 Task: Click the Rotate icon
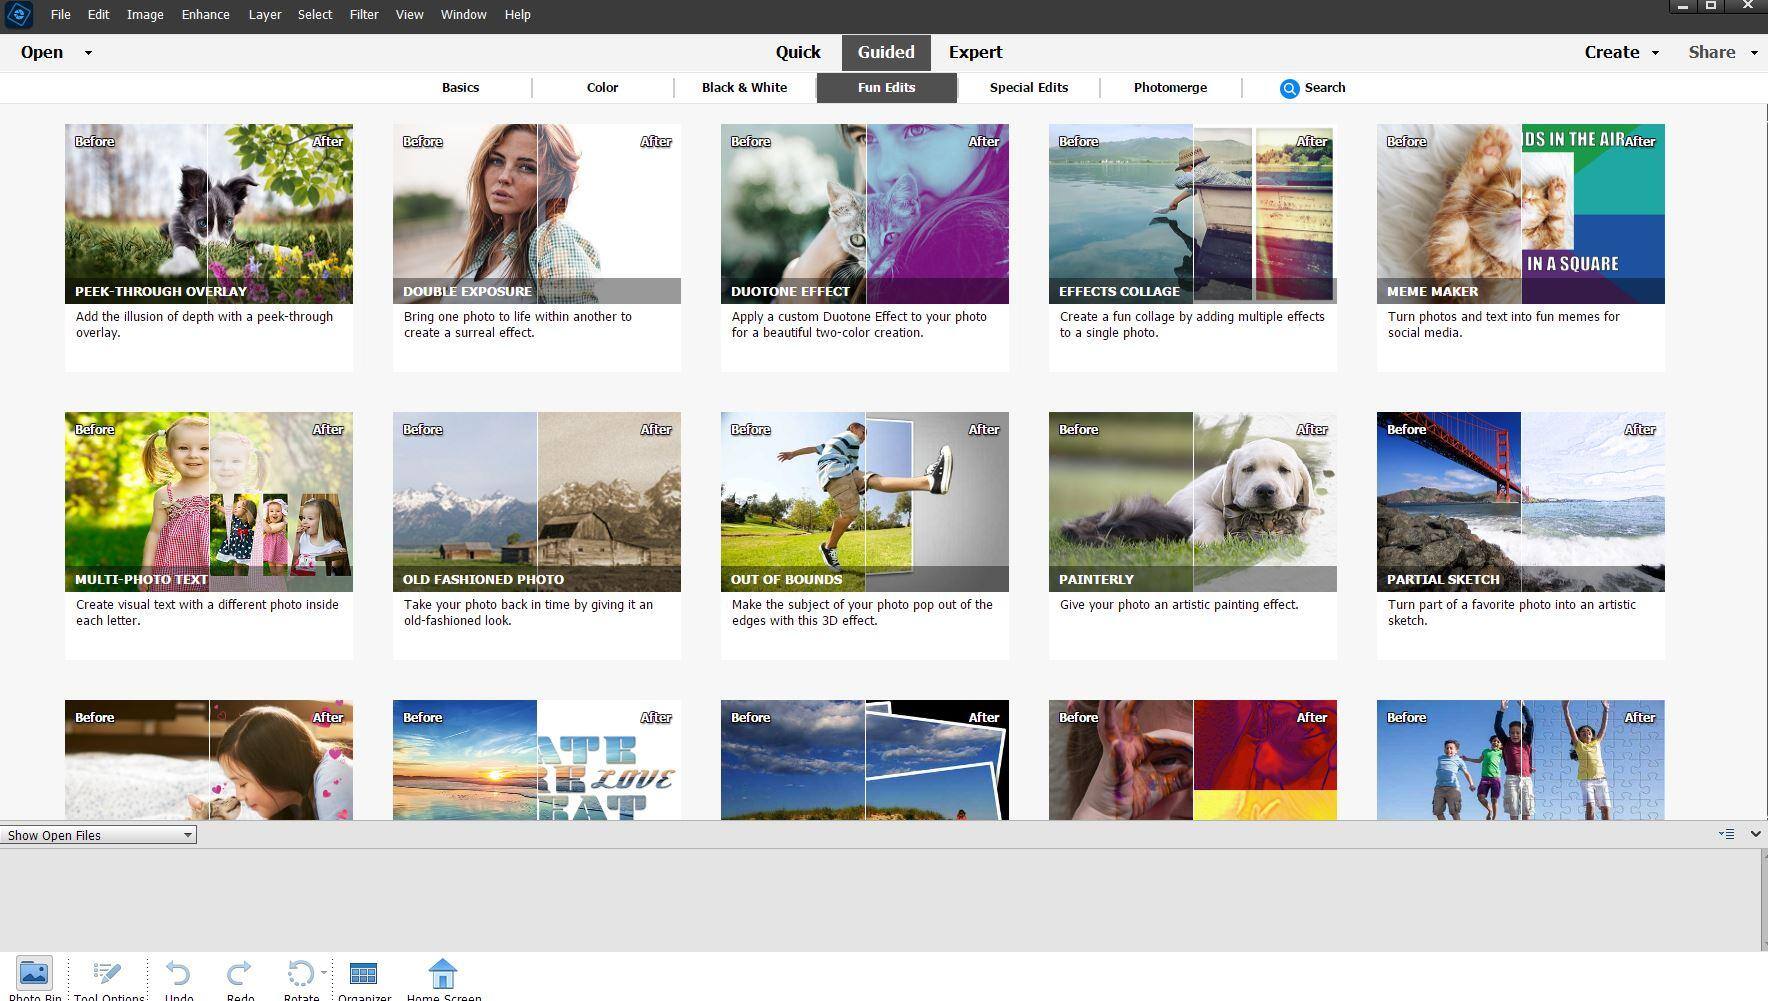point(299,973)
